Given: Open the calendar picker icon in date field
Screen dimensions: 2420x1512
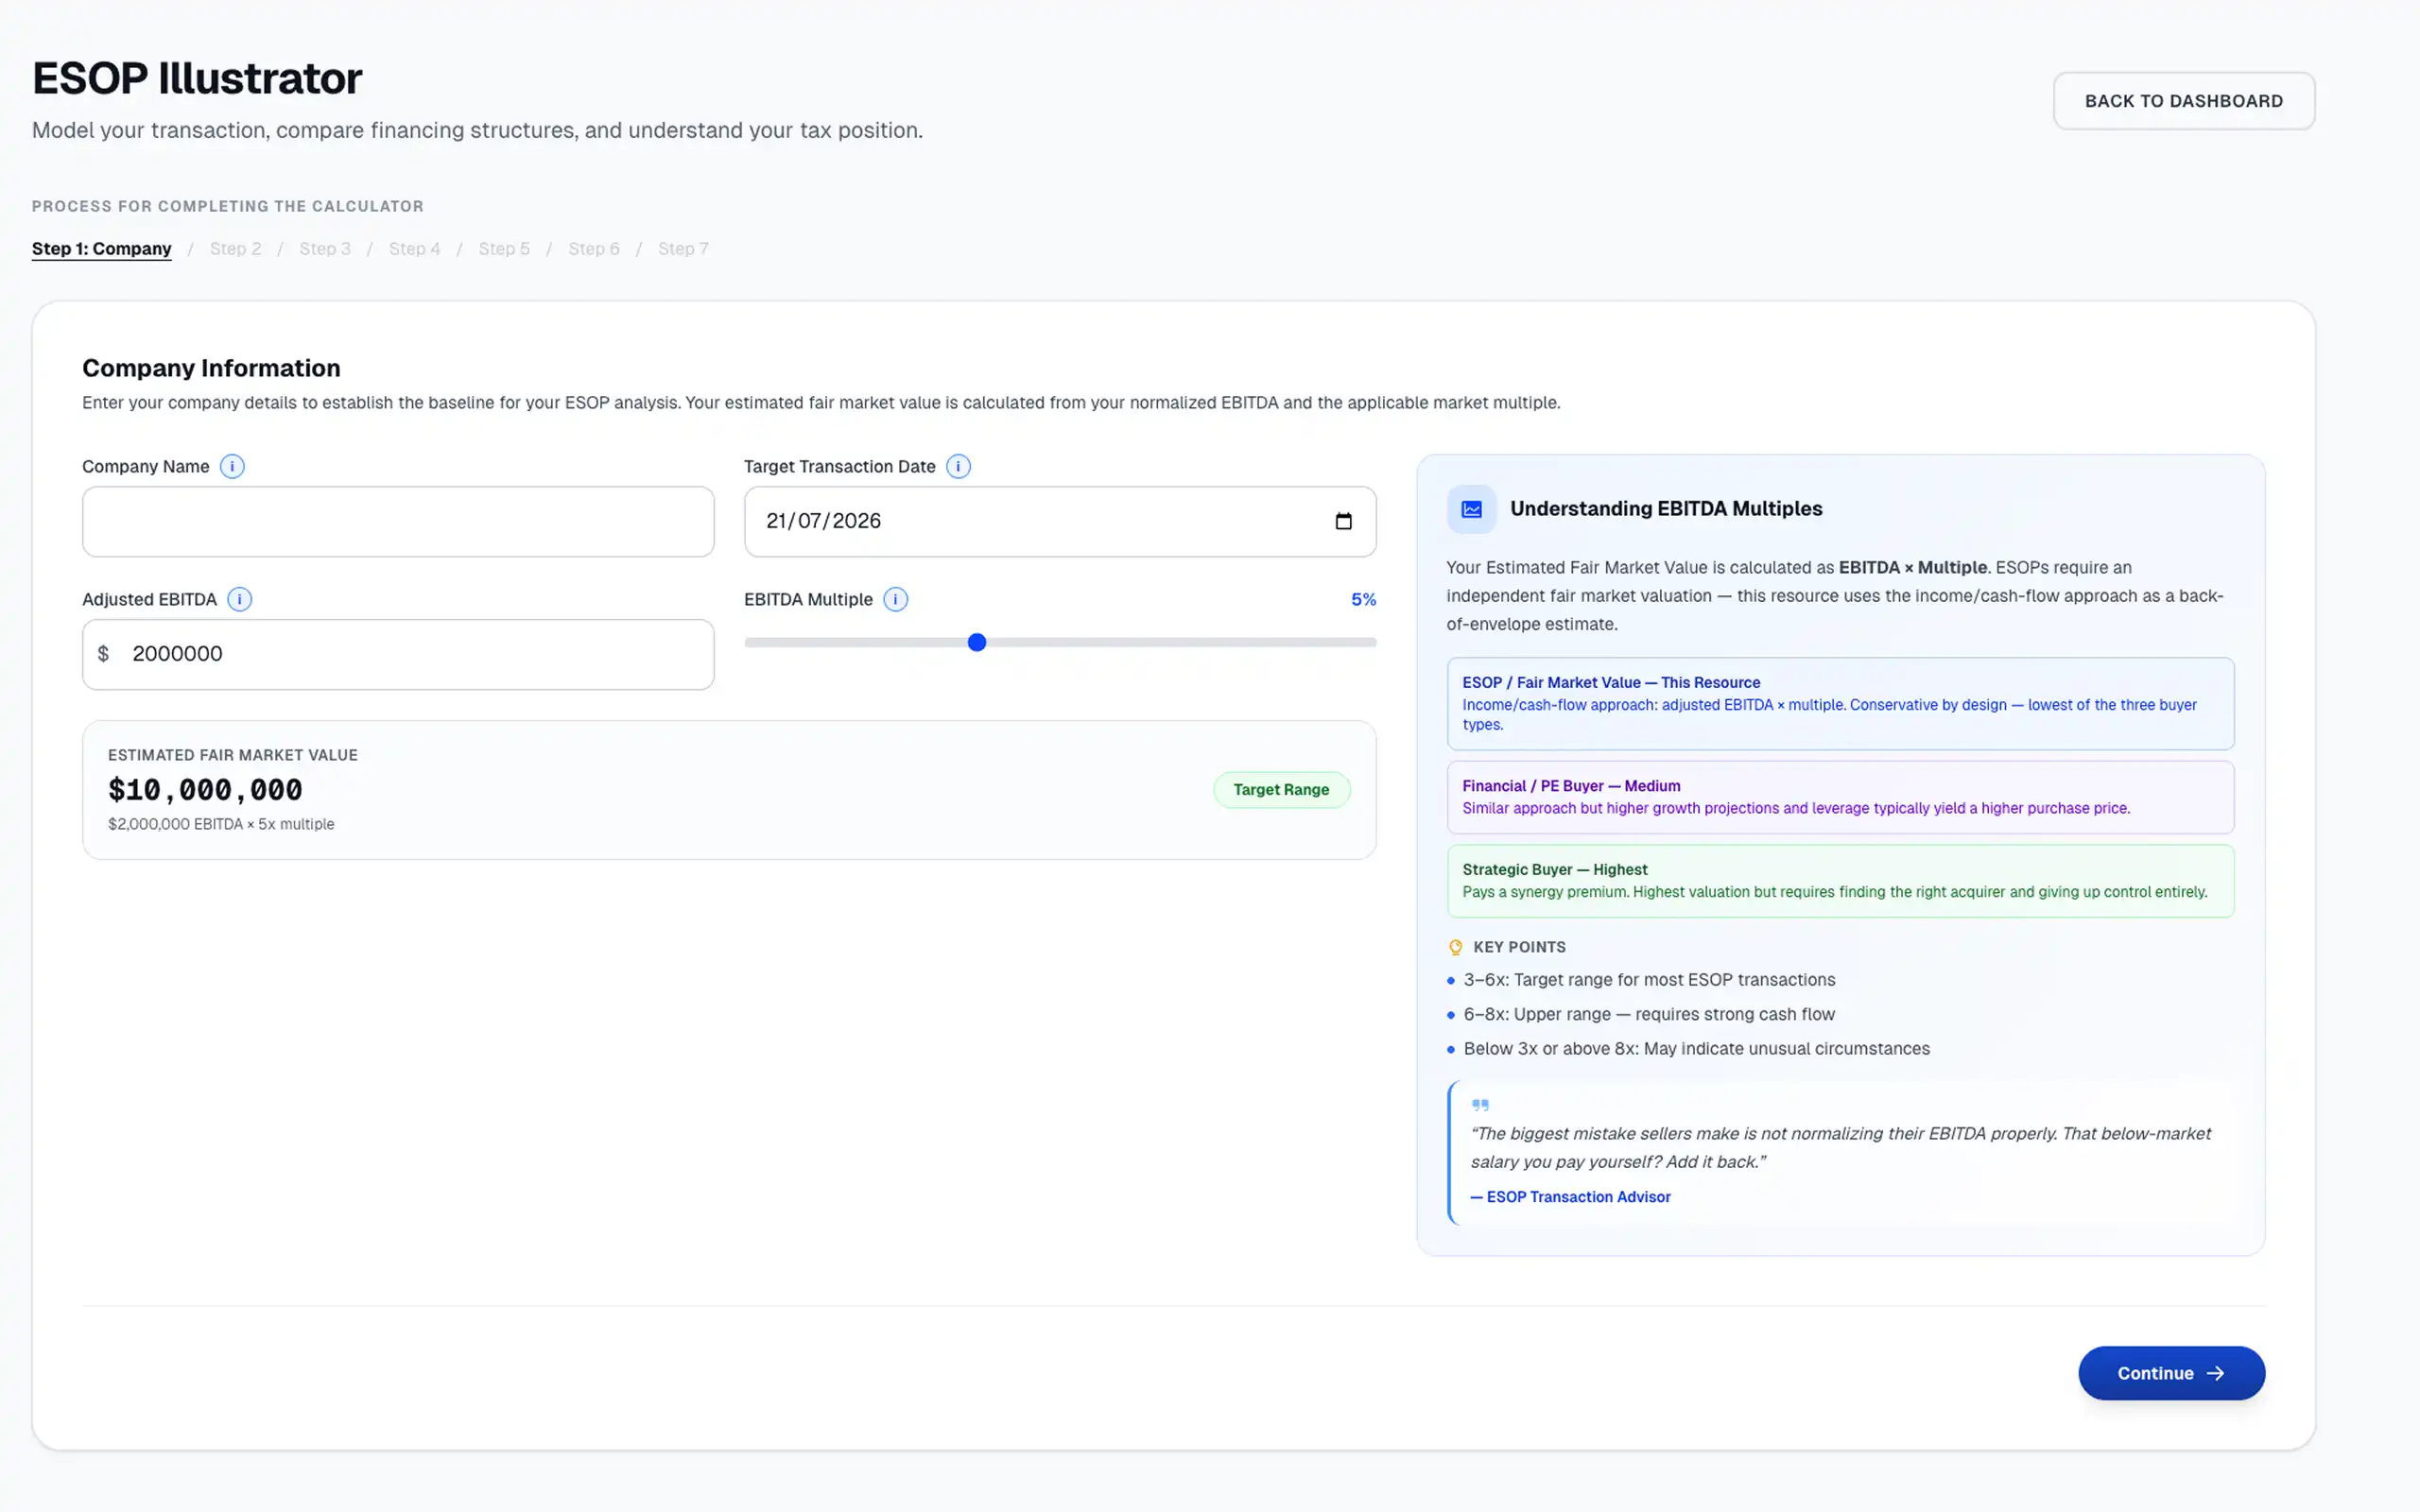Looking at the screenshot, I should point(1343,521).
